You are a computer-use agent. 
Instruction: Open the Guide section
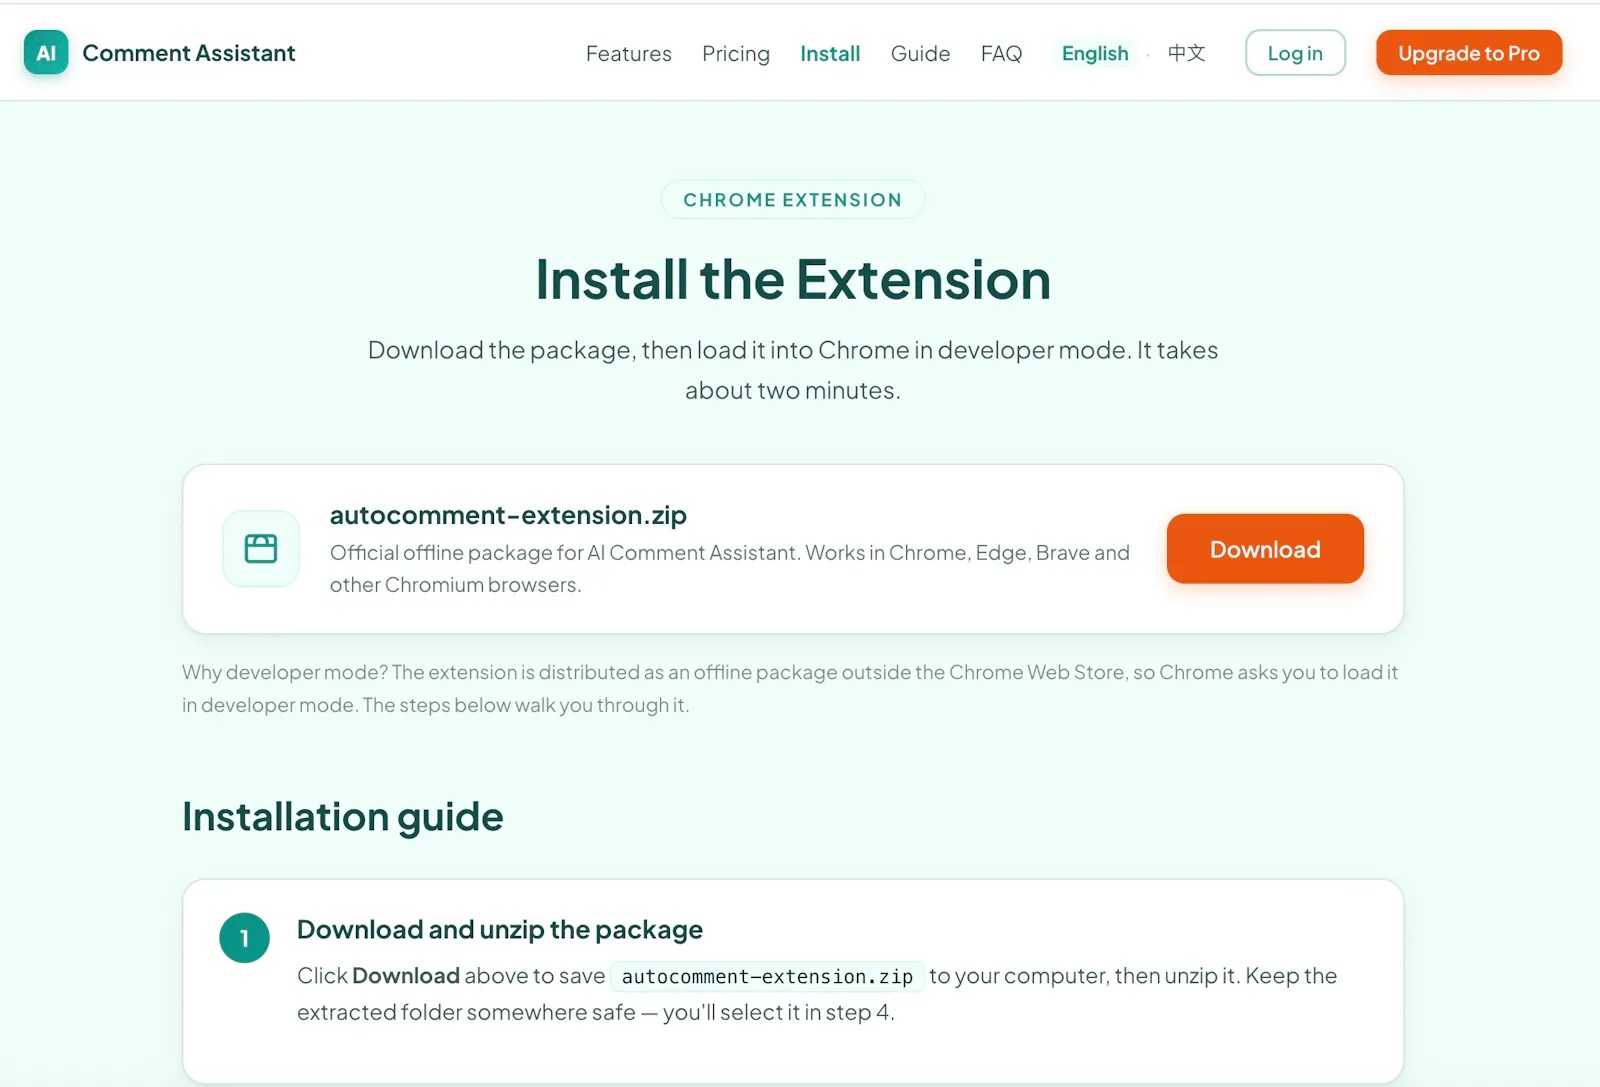click(x=920, y=54)
